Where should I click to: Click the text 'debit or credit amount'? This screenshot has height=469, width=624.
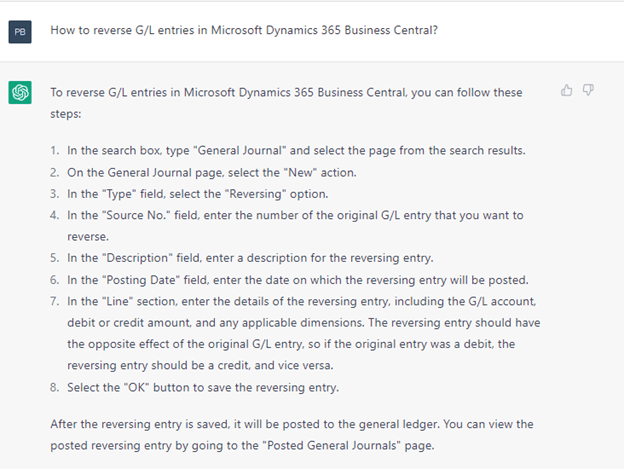[129, 323]
